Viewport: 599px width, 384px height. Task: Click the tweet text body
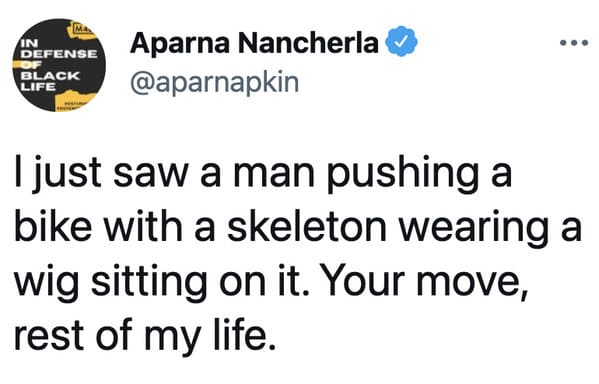(x=298, y=252)
